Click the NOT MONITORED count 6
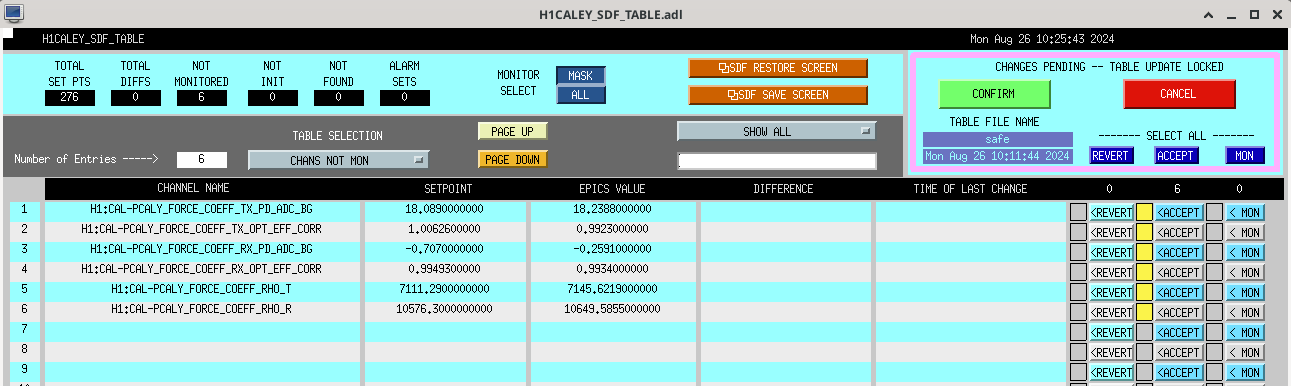This screenshot has width=1291, height=386. [201, 97]
